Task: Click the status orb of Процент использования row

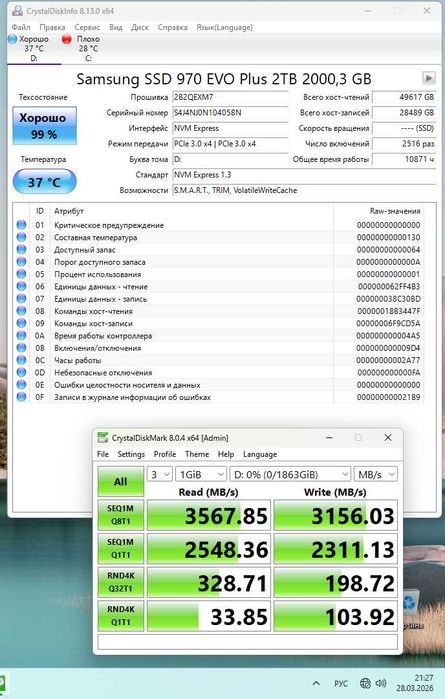Action: (x=21, y=274)
